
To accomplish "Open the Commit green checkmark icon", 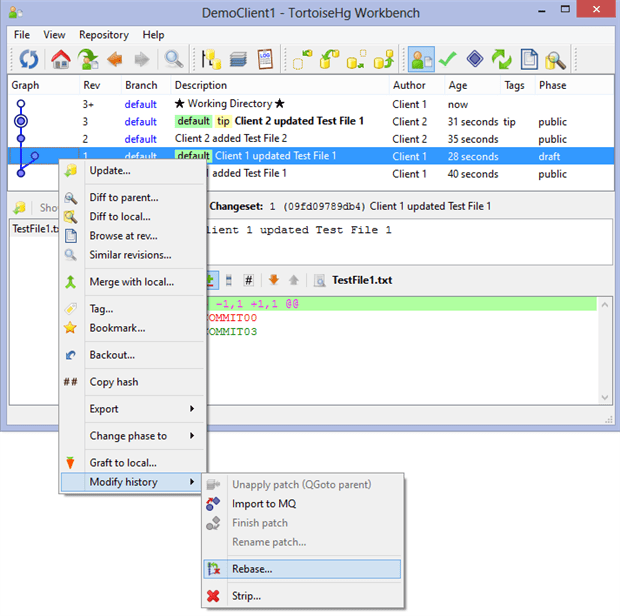I will 448,59.
